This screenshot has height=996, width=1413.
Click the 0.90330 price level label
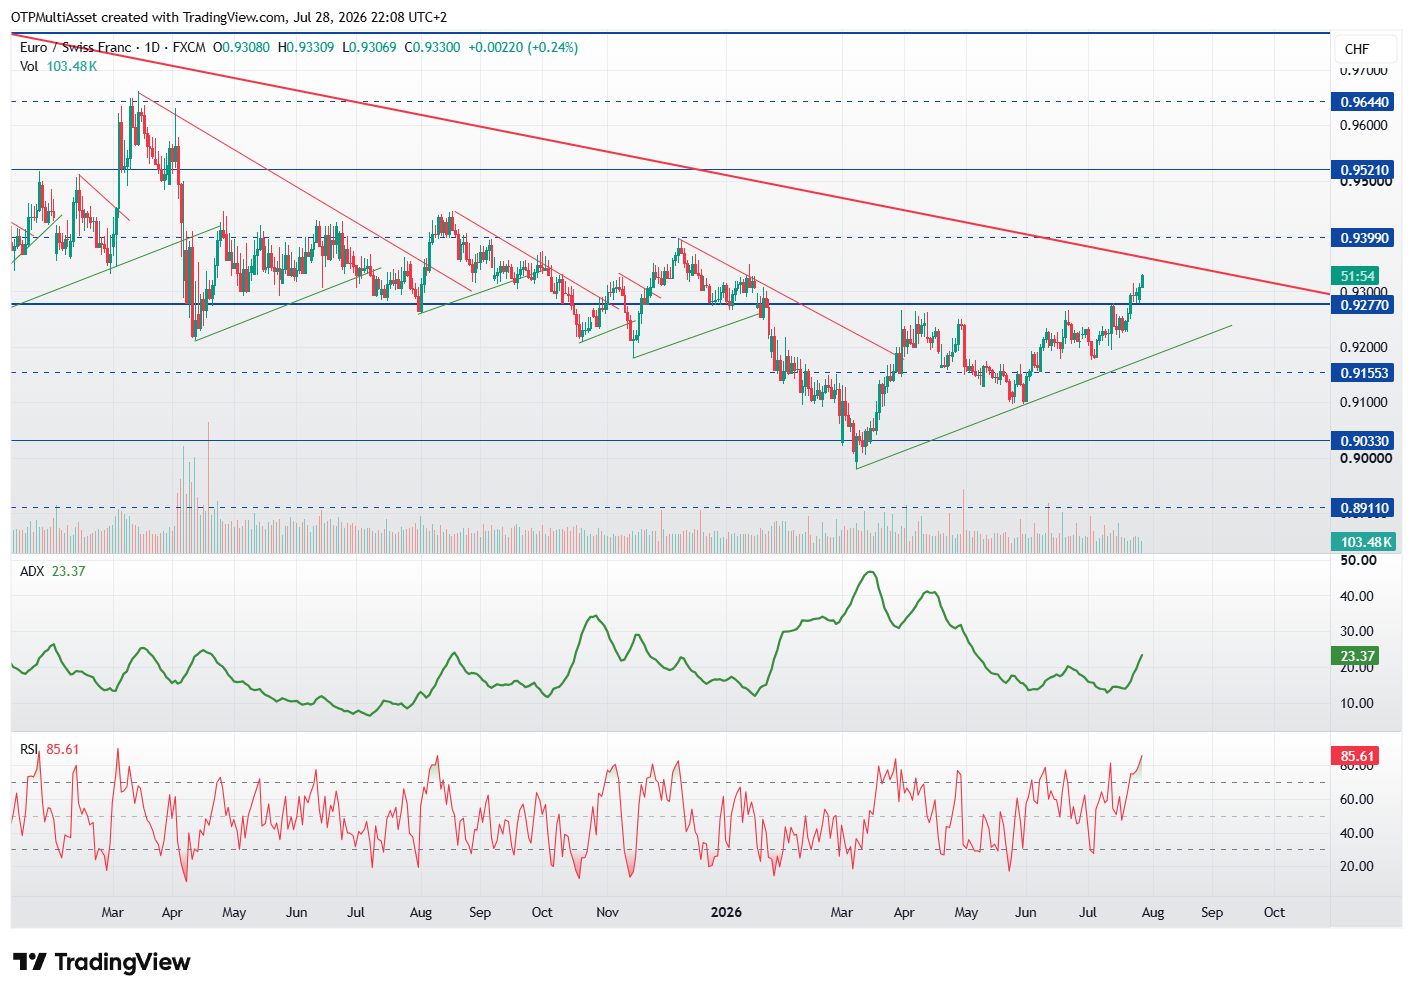(1364, 441)
